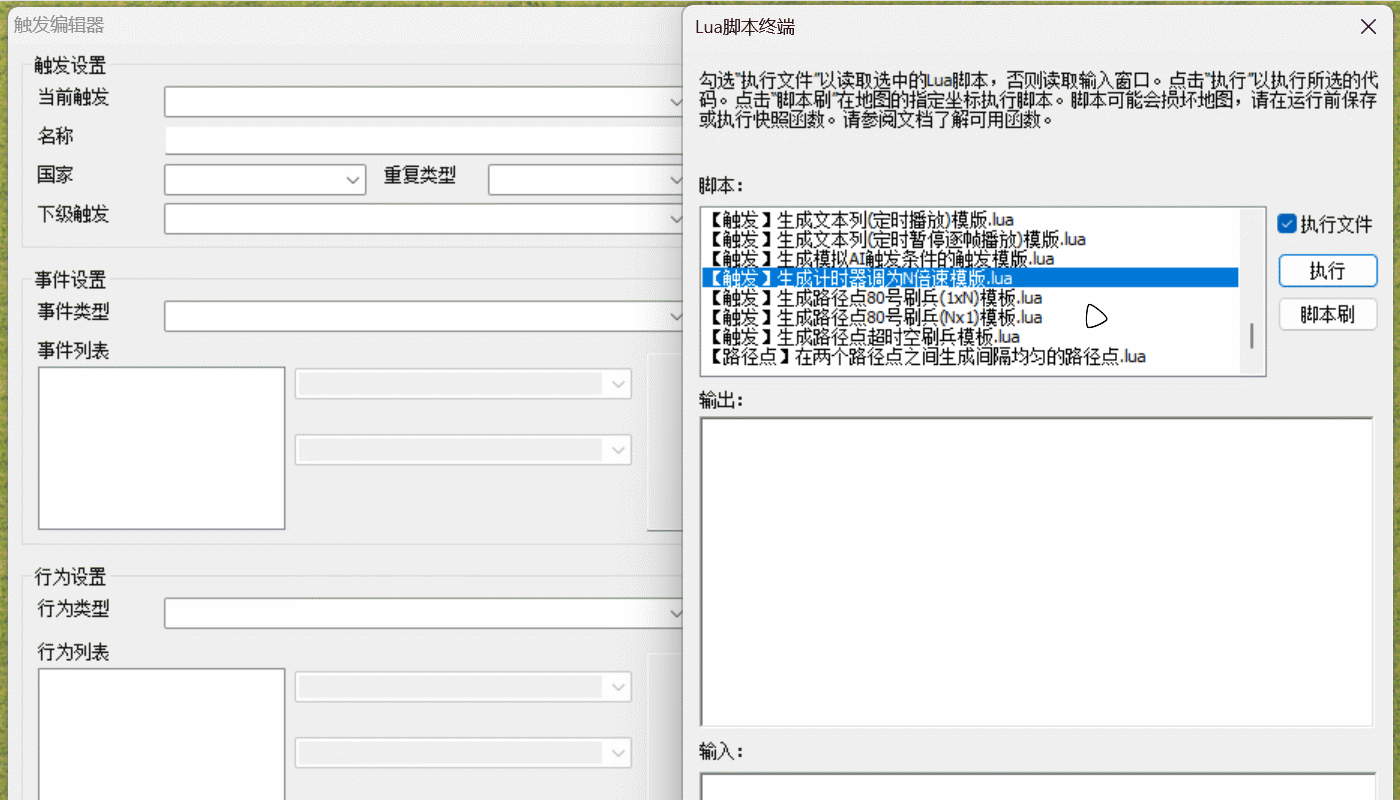Expand the 重复类型 dropdown

(x=586, y=180)
